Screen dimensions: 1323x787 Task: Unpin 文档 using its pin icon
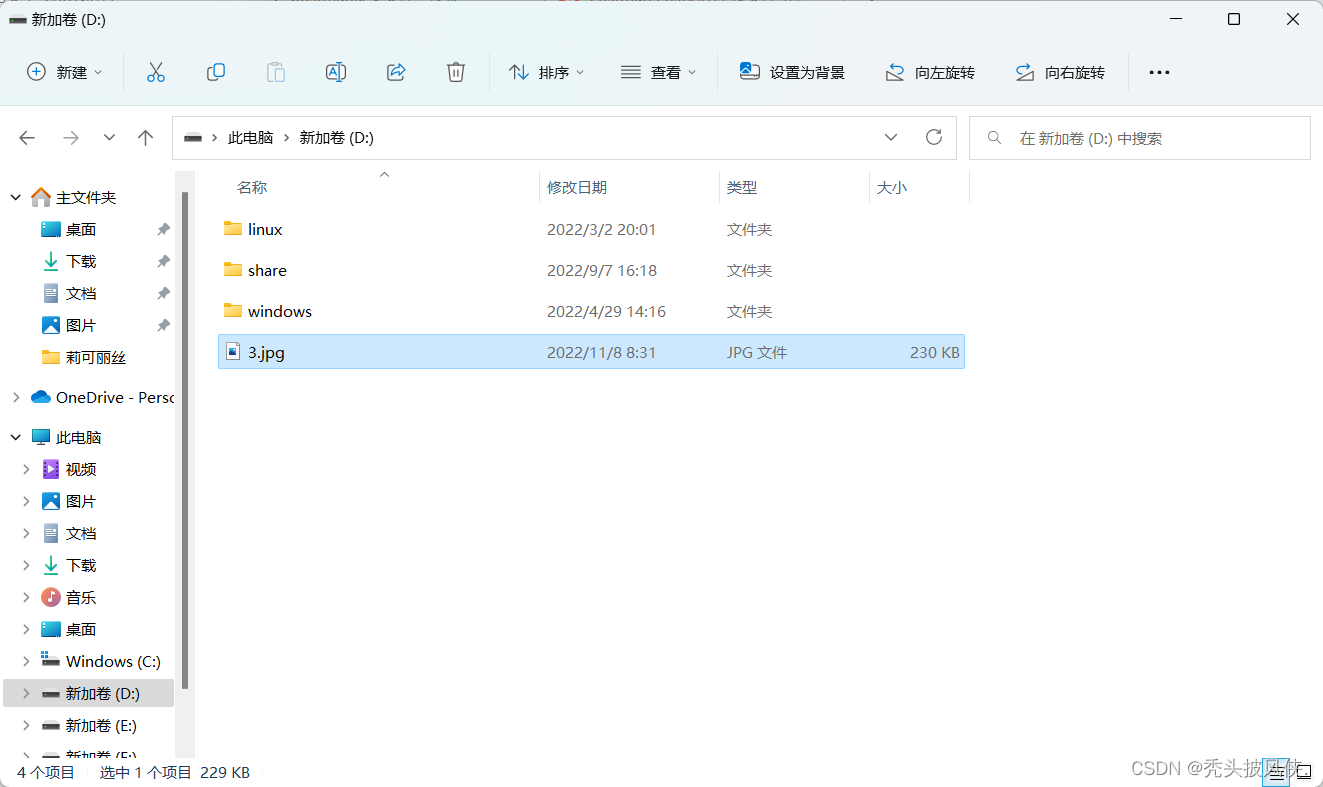[163, 294]
